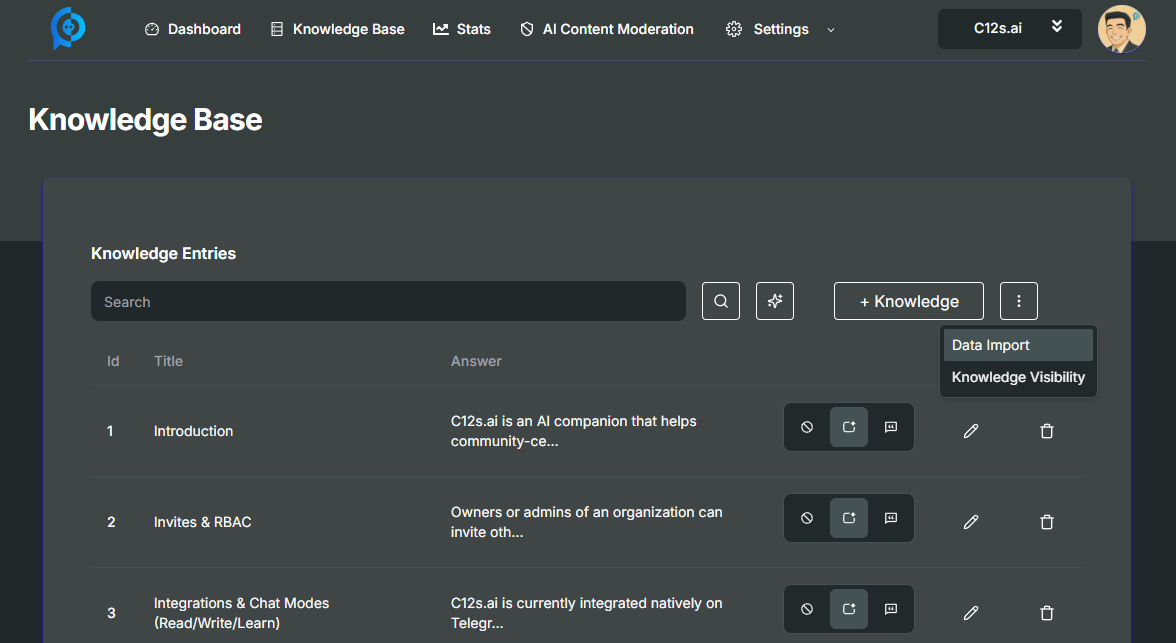Toggle quote mode on the Invites & RBAC entry
The width and height of the screenshot is (1176, 643).
click(x=890, y=518)
